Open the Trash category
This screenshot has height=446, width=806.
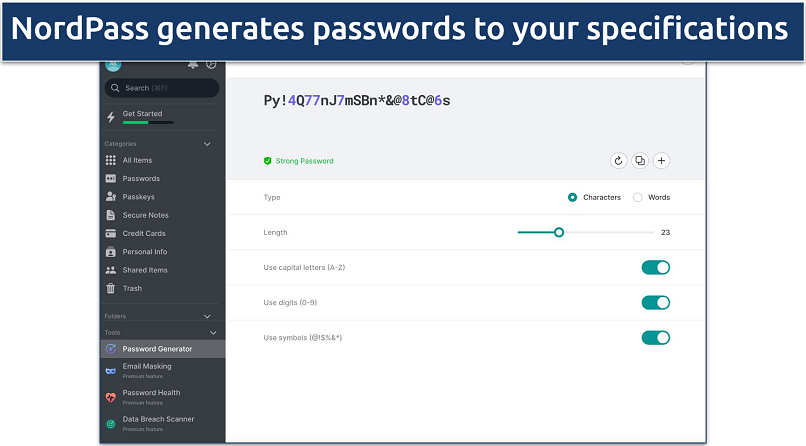coord(132,288)
